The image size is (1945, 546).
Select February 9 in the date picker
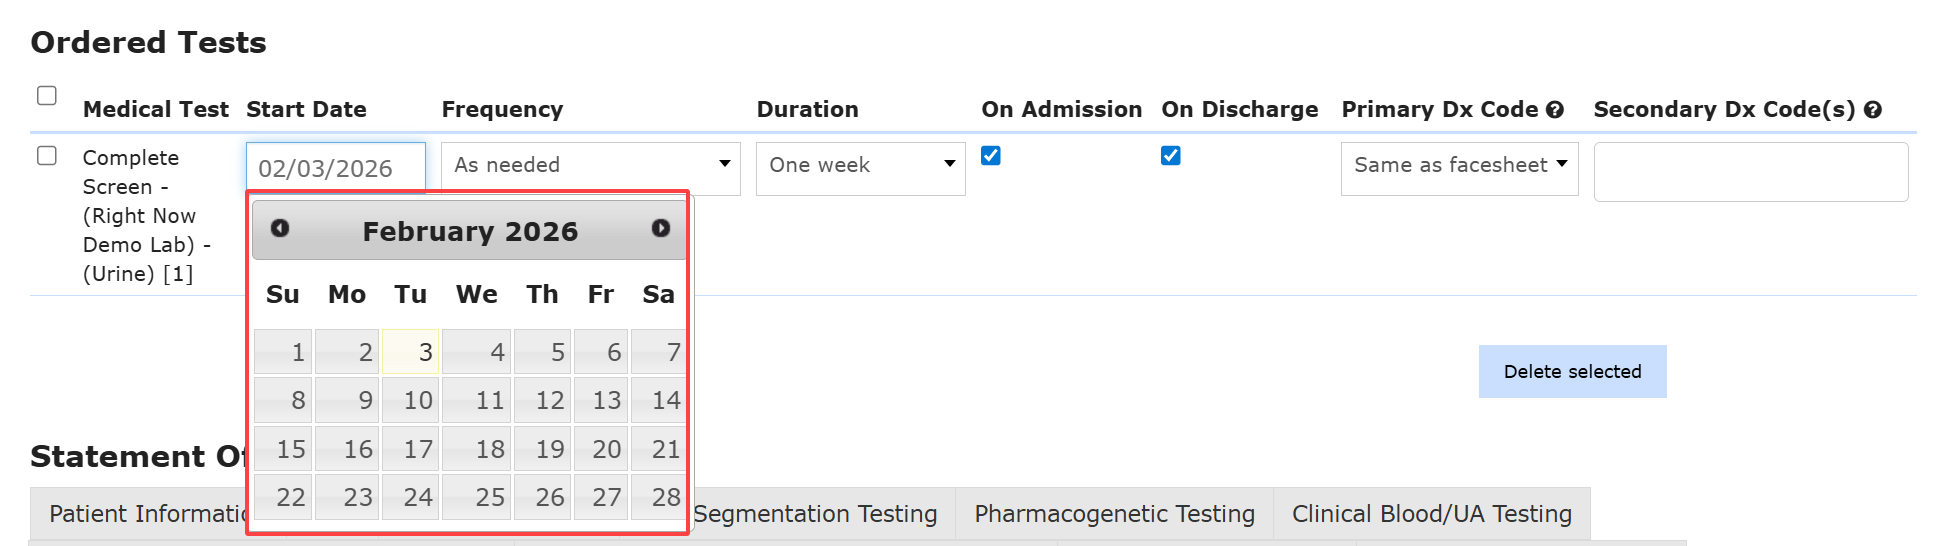tap(347, 400)
